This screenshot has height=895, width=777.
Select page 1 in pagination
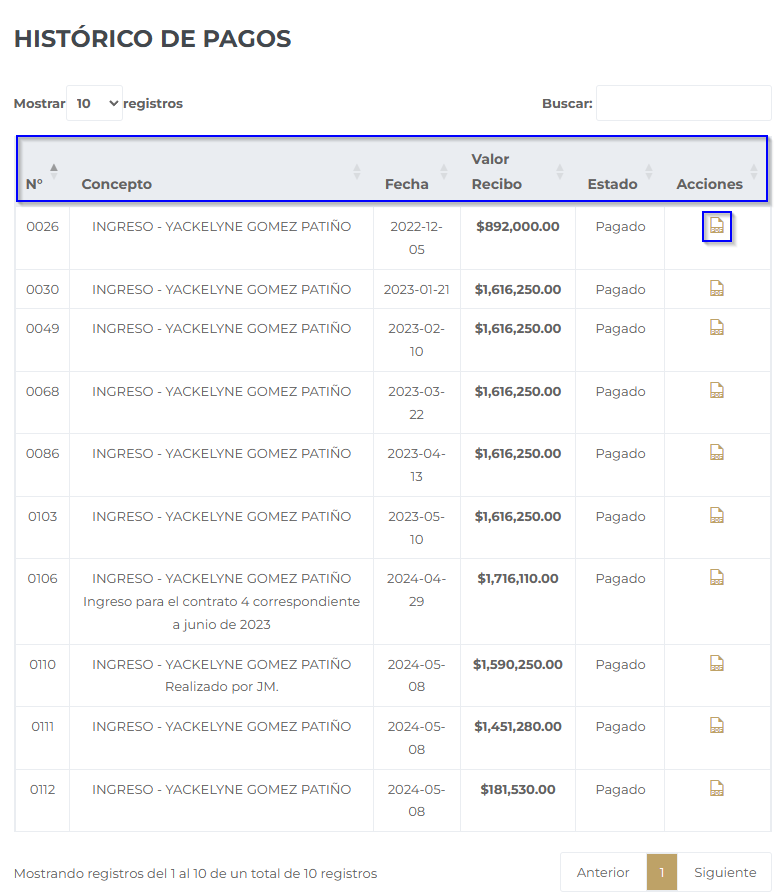coord(662,872)
